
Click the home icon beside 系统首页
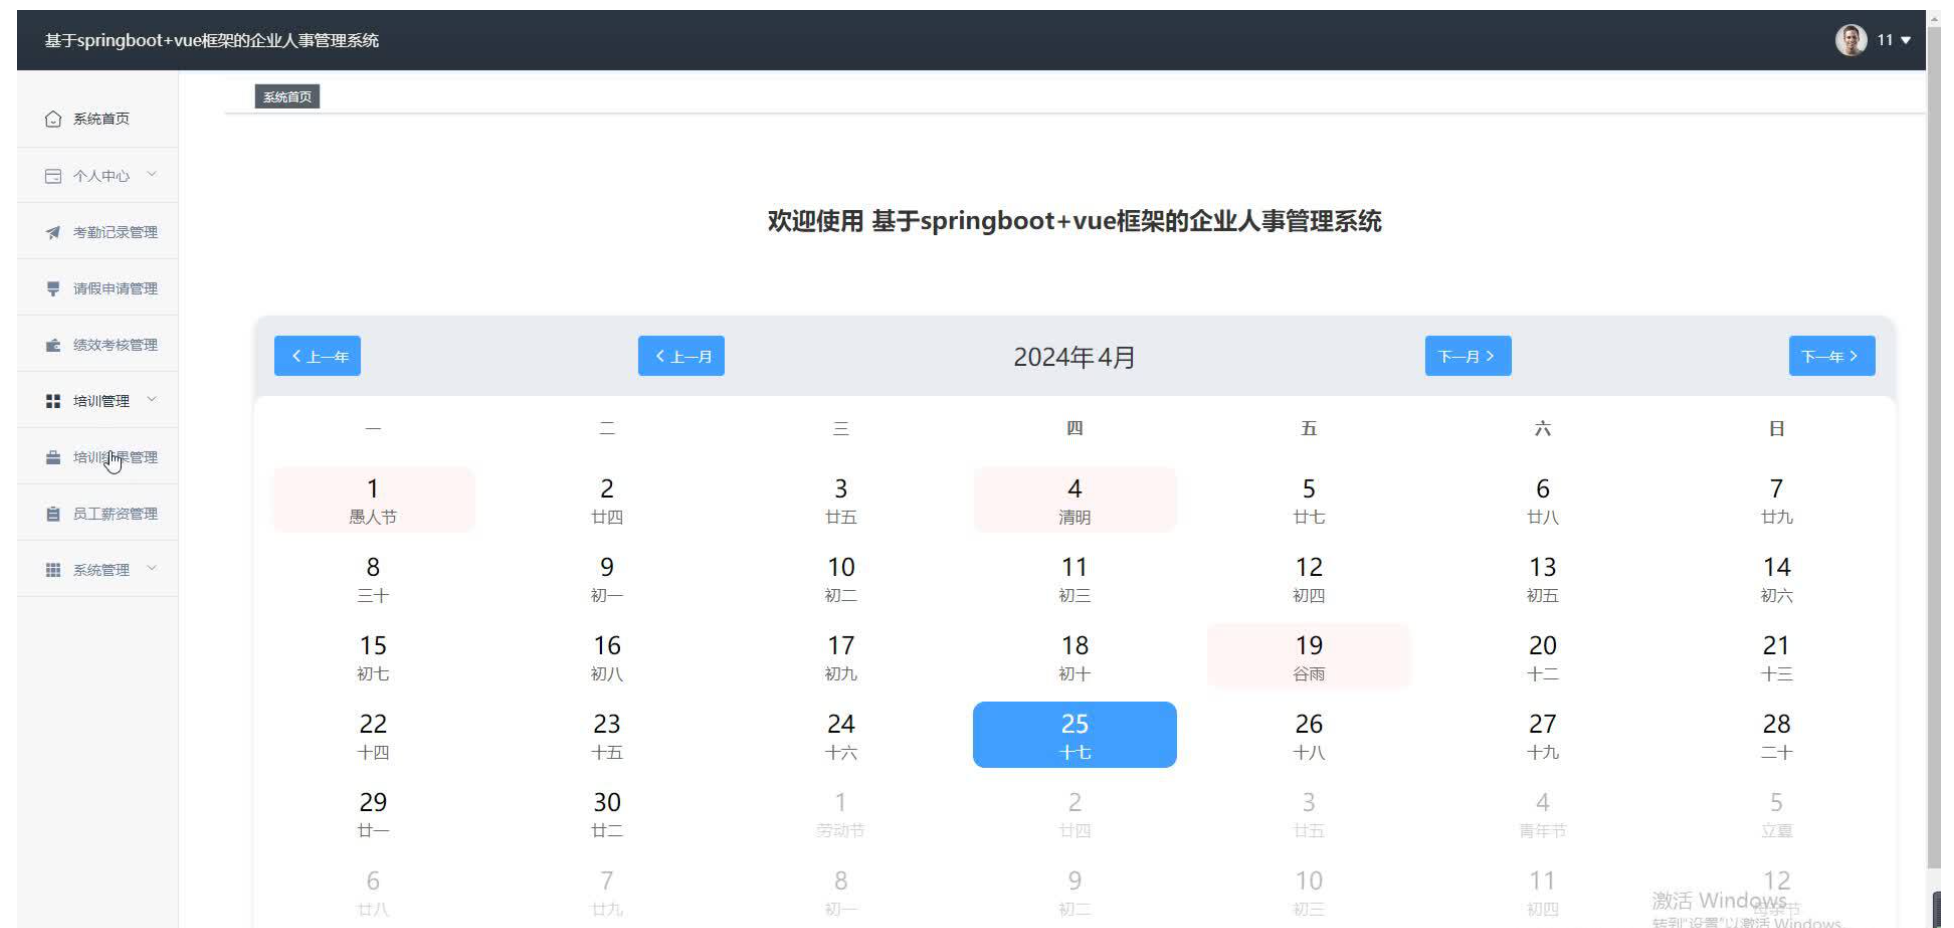coord(53,119)
